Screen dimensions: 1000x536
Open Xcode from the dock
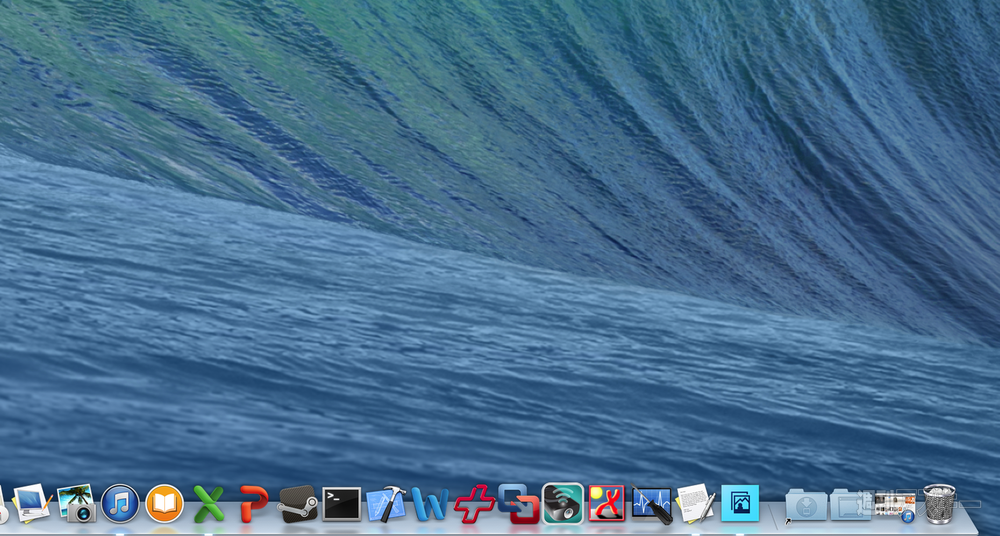pyautogui.click(x=385, y=503)
